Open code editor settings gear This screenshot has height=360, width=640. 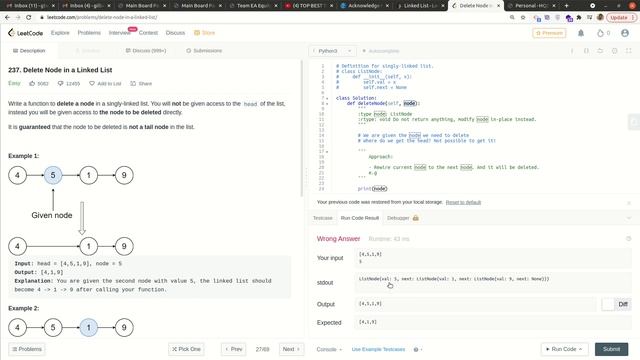coord(614,51)
